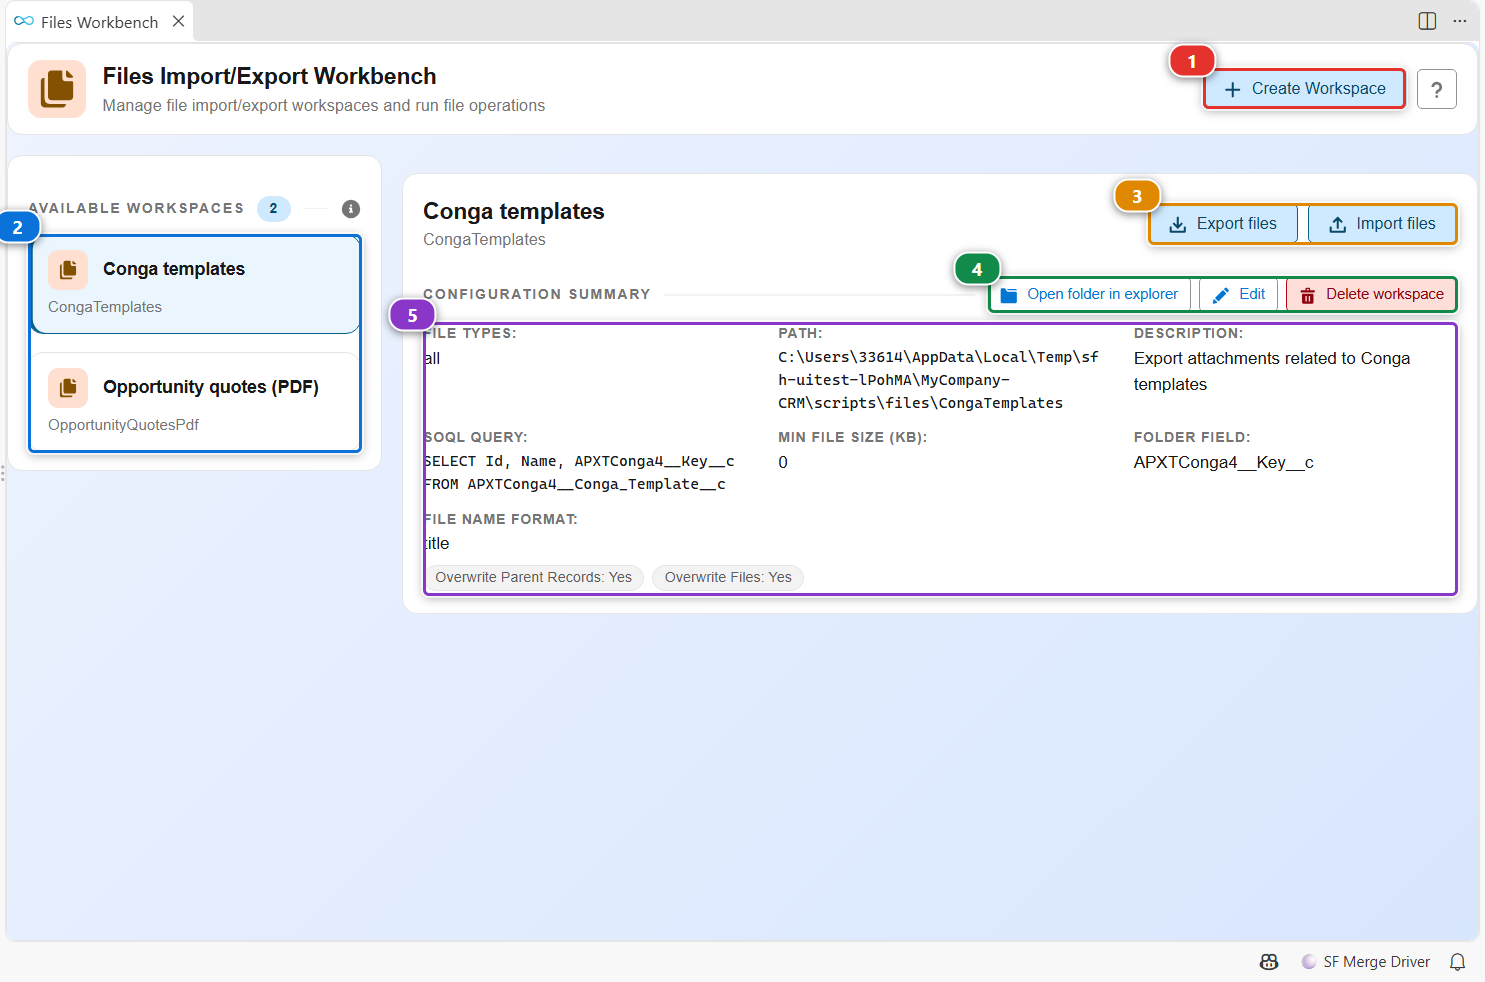
Task: Click the Conga templates heading
Action: (513, 211)
